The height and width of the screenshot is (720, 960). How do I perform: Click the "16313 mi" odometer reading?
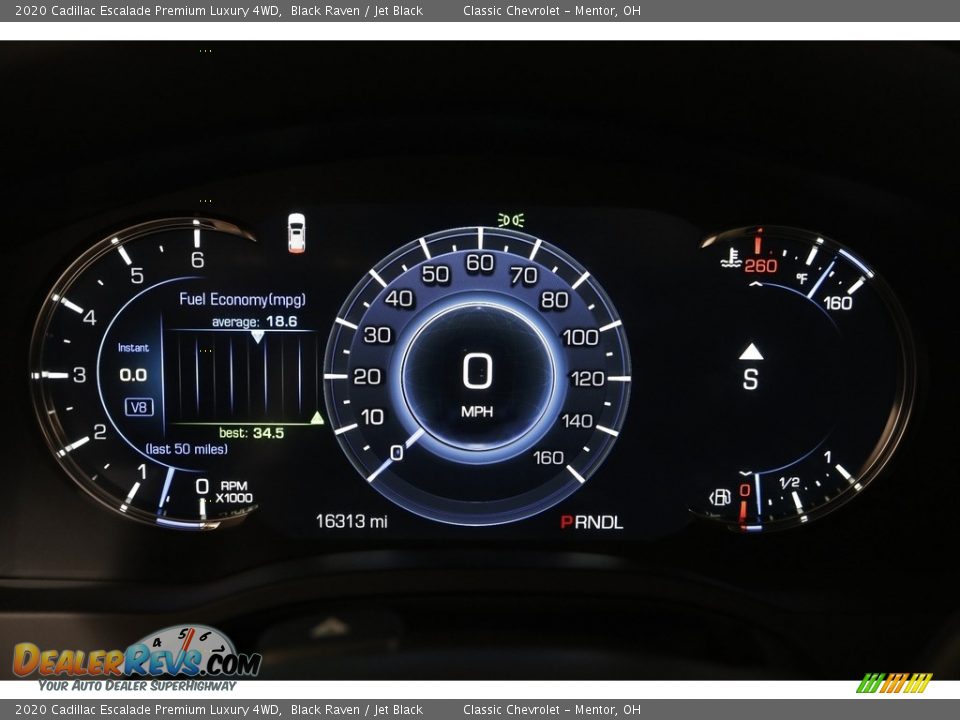(x=351, y=521)
